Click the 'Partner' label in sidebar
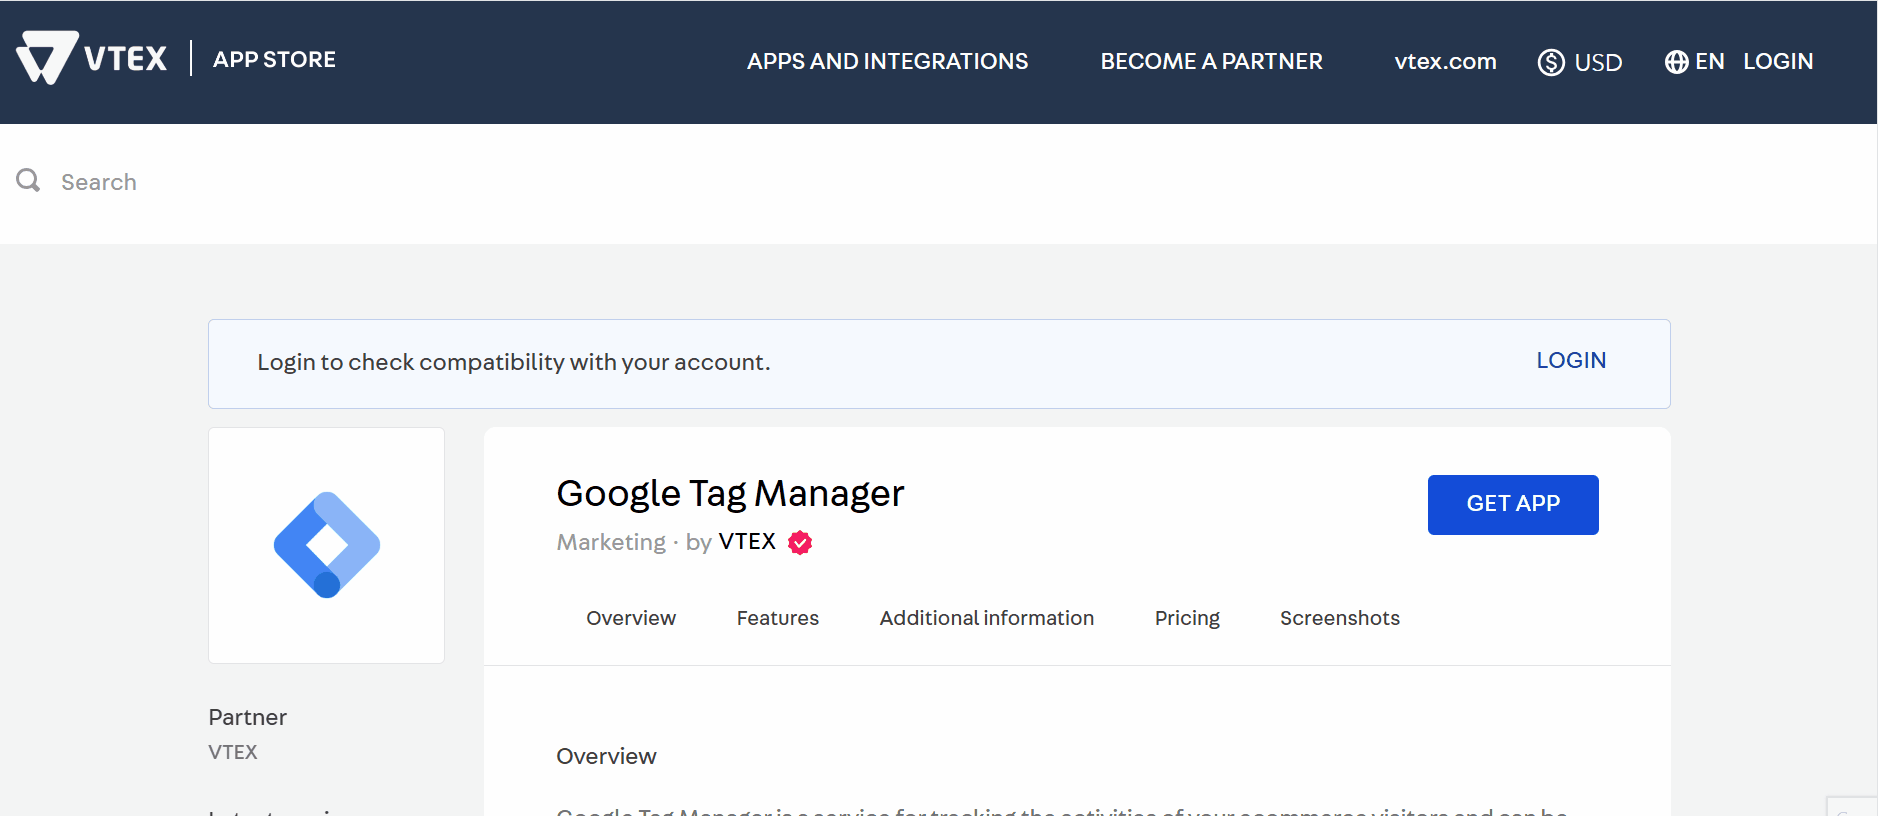Screen dimensions: 1878x816 (247, 717)
